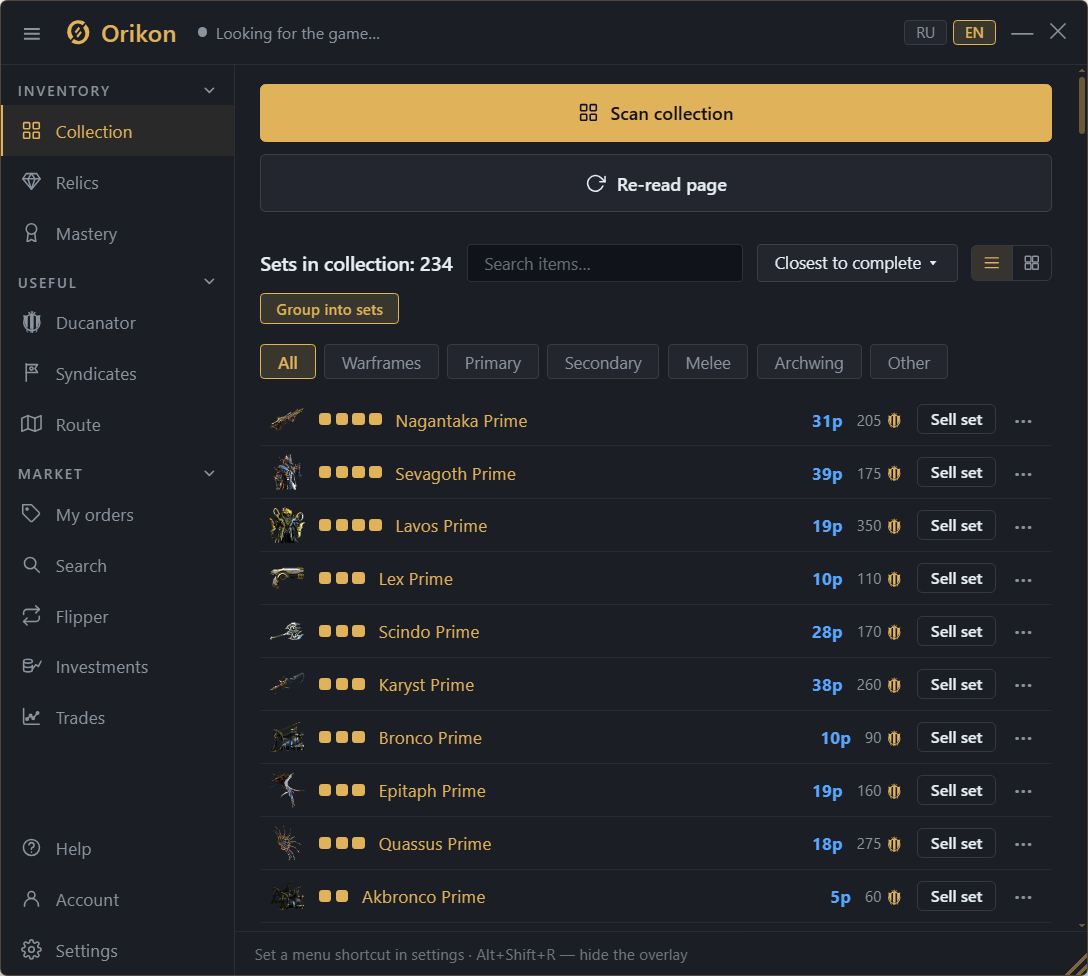
Task: Toggle Group into sets
Action: click(329, 309)
